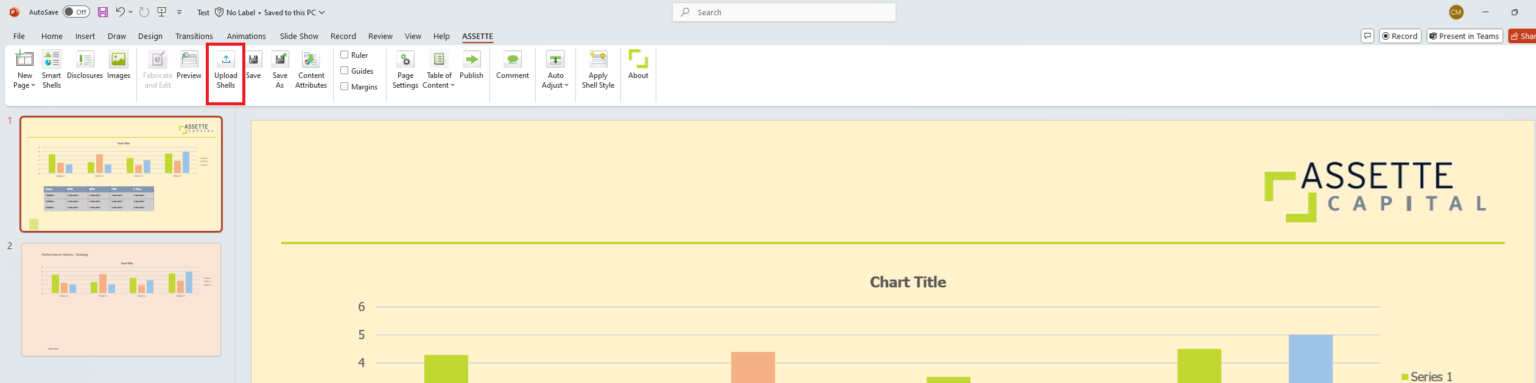Viewport: 1536px width, 383px height.
Task: Expand the Saved to this PC dropdown
Action: [x=321, y=12]
